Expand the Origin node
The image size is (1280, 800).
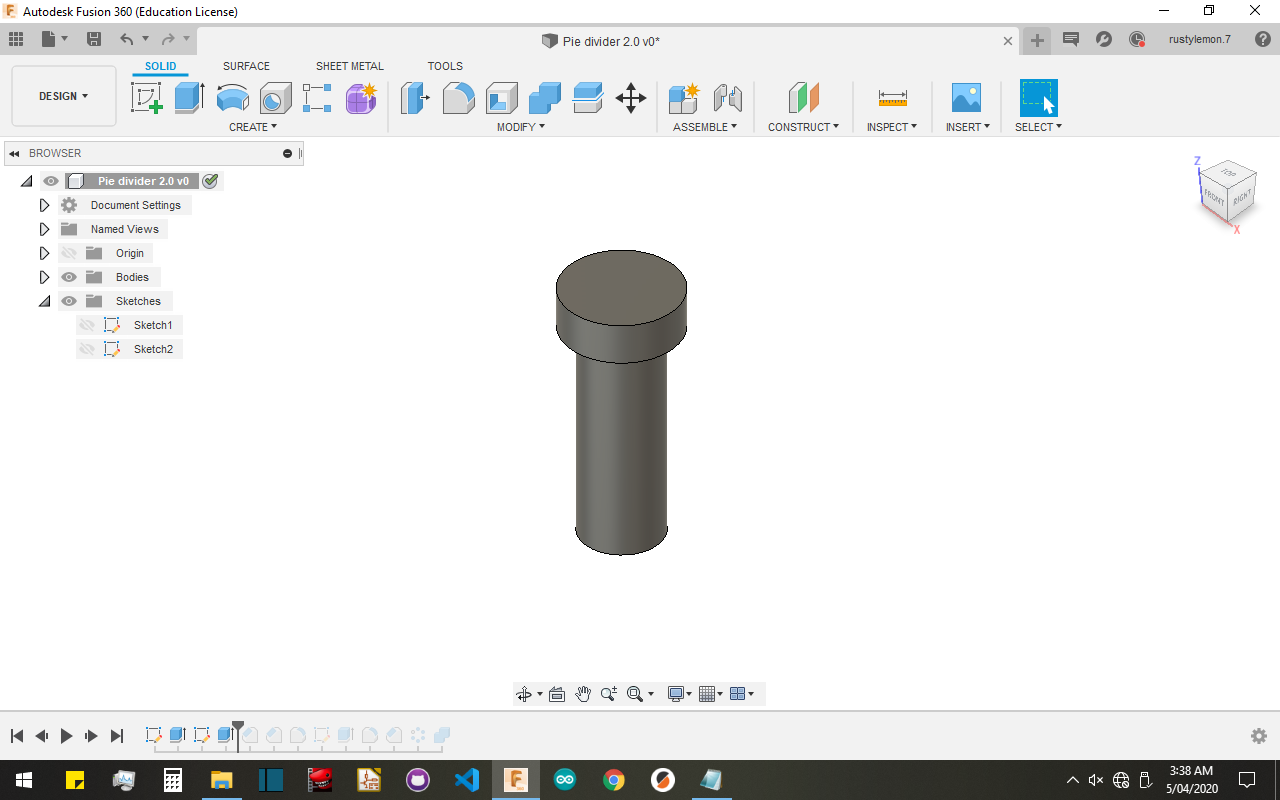tap(44, 253)
